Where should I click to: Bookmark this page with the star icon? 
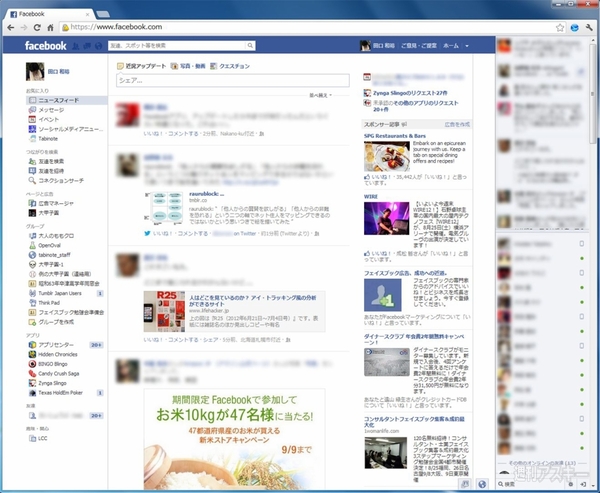coord(560,27)
